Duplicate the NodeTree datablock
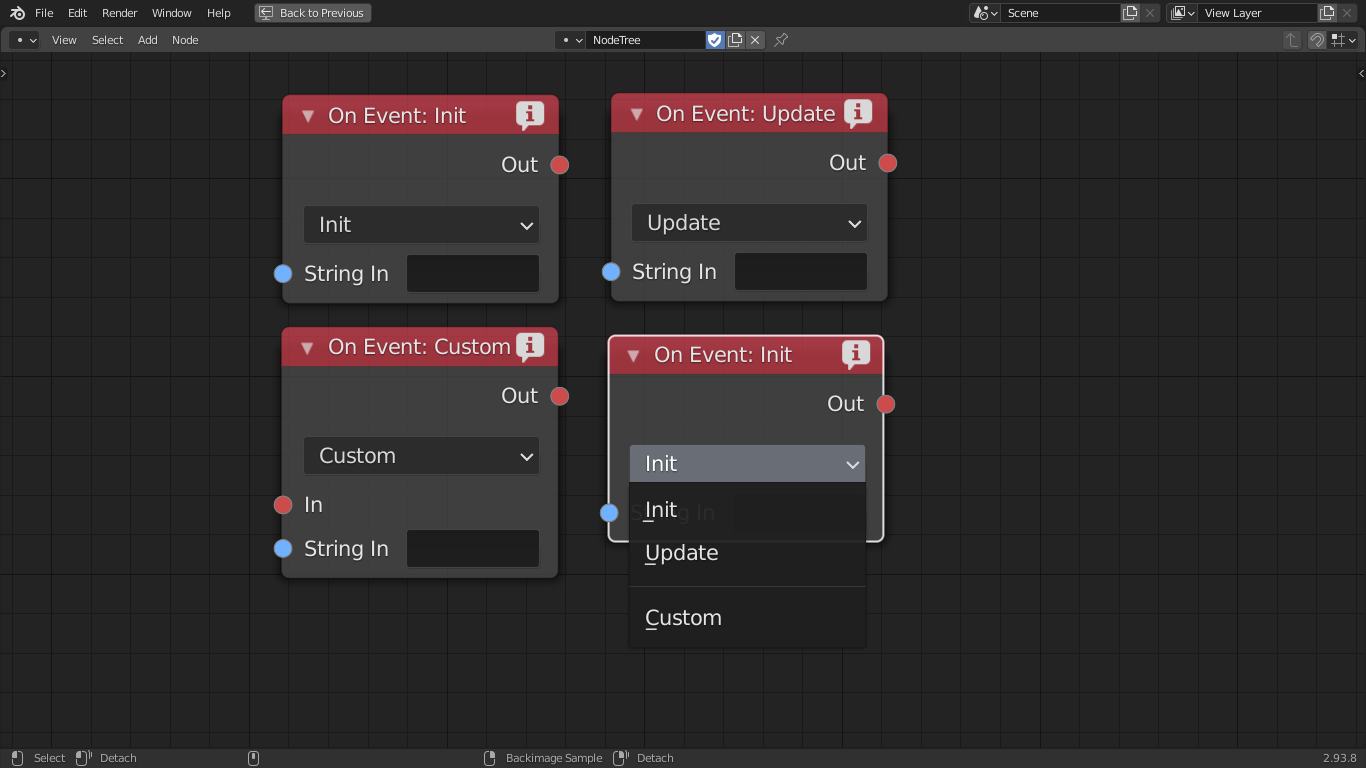This screenshot has width=1366, height=768. click(x=735, y=40)
